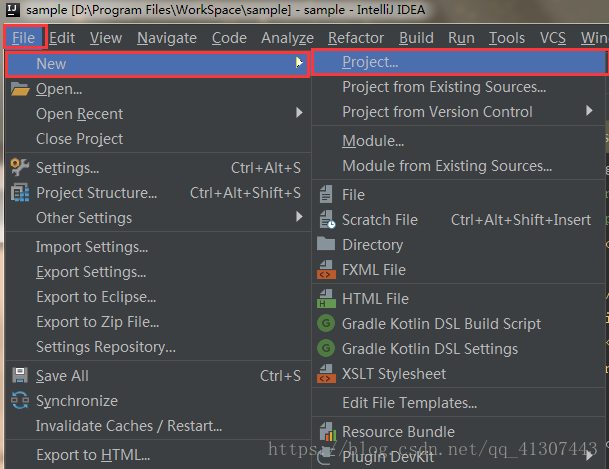Choose Import Settings...
Image resolution: width=609 pixels, height=469 pixels.
click(158, 247)
